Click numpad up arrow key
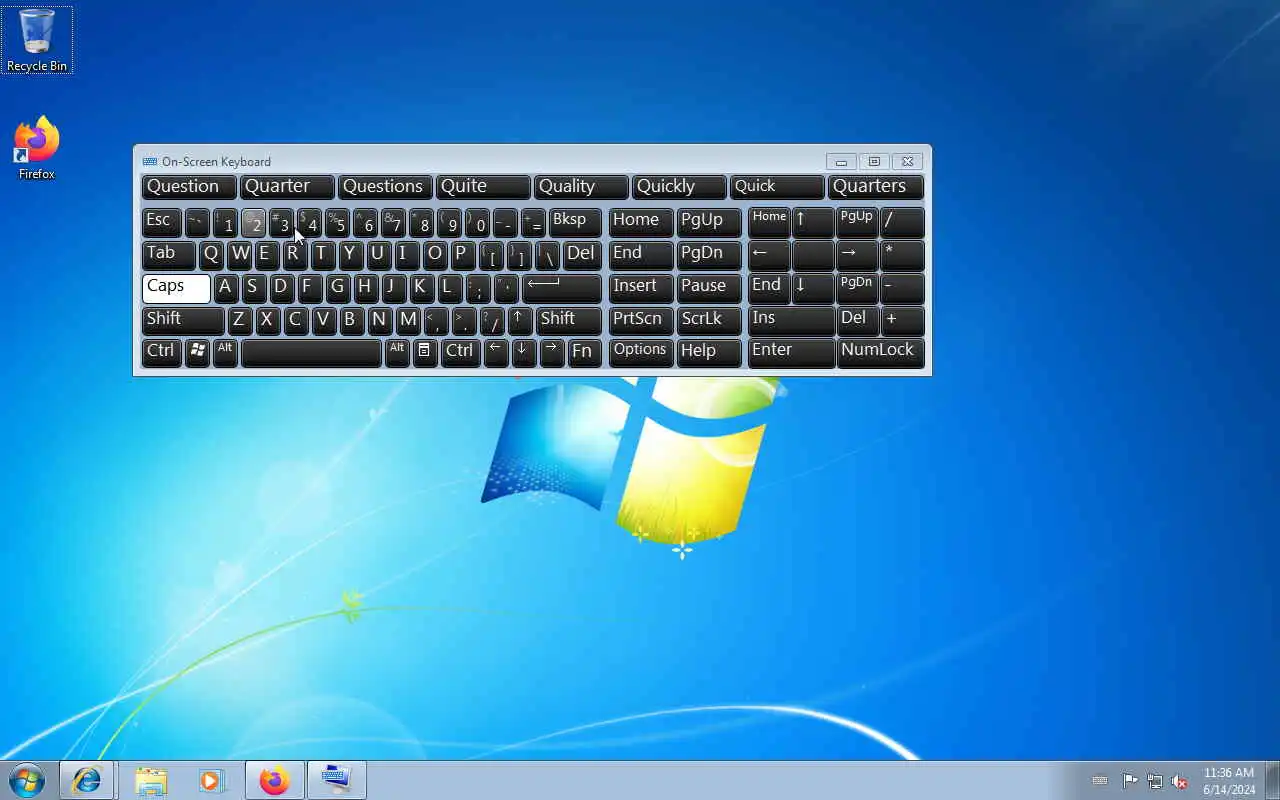 click(813, 222)
